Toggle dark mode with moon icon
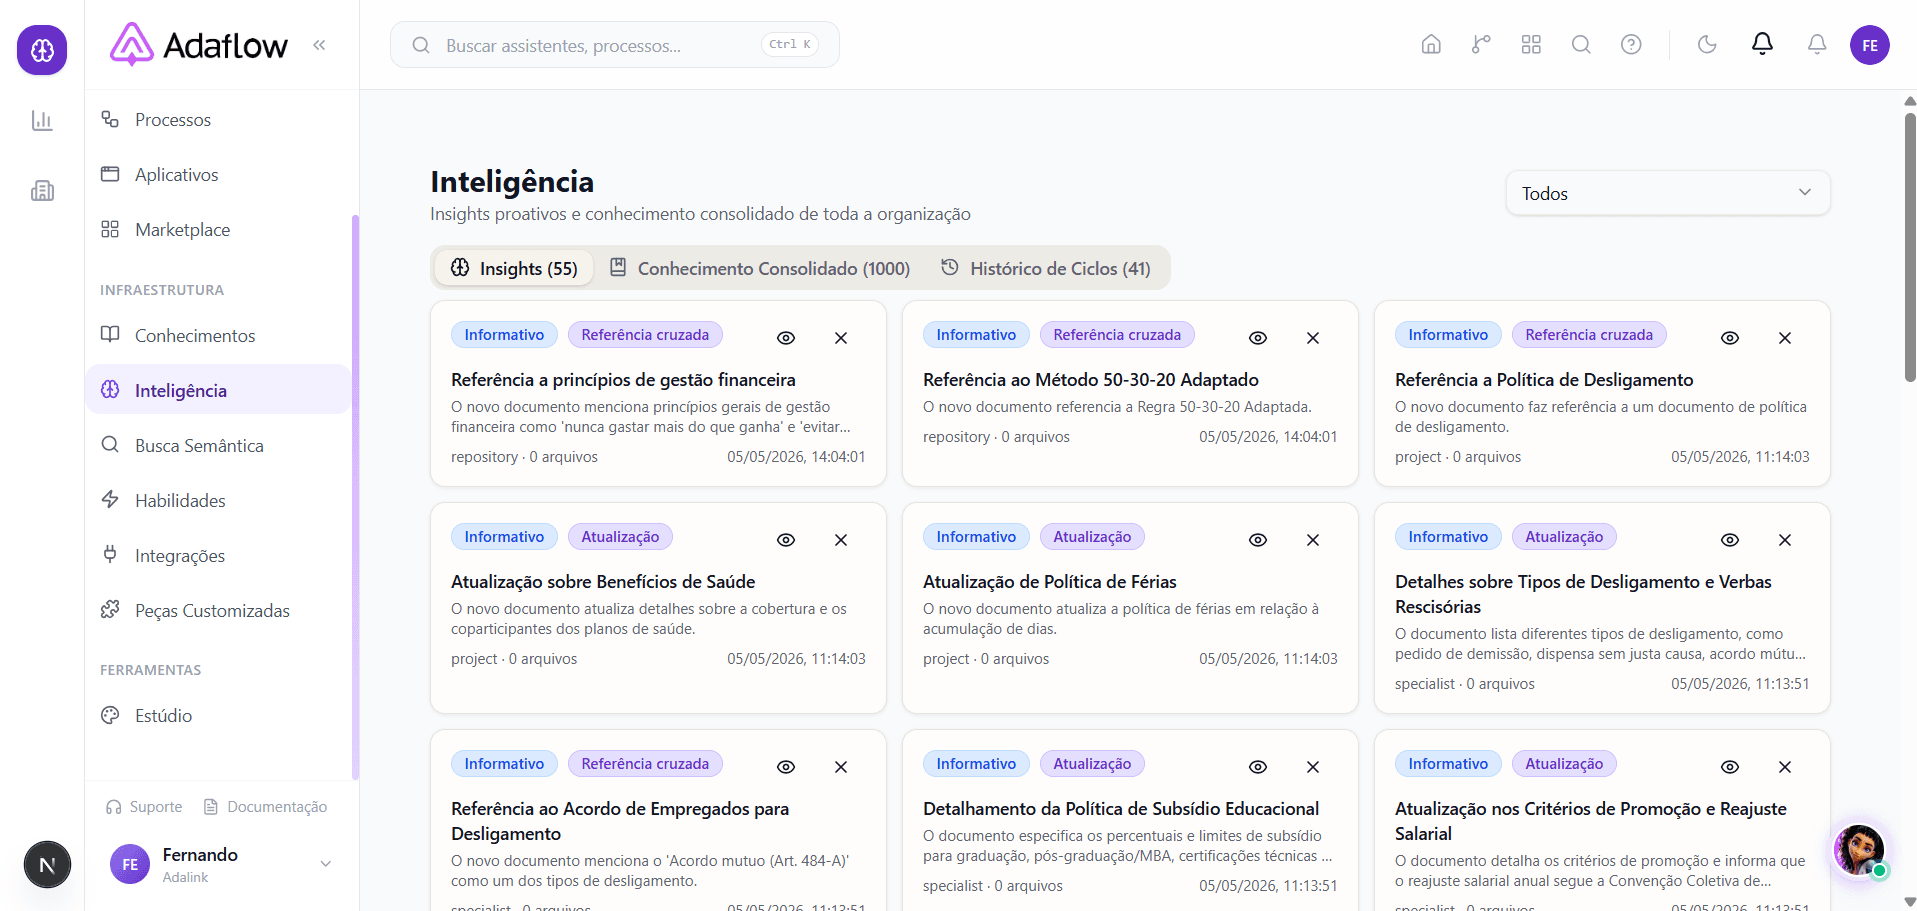The image size is (1917, 911). [x=1707, y=45]
